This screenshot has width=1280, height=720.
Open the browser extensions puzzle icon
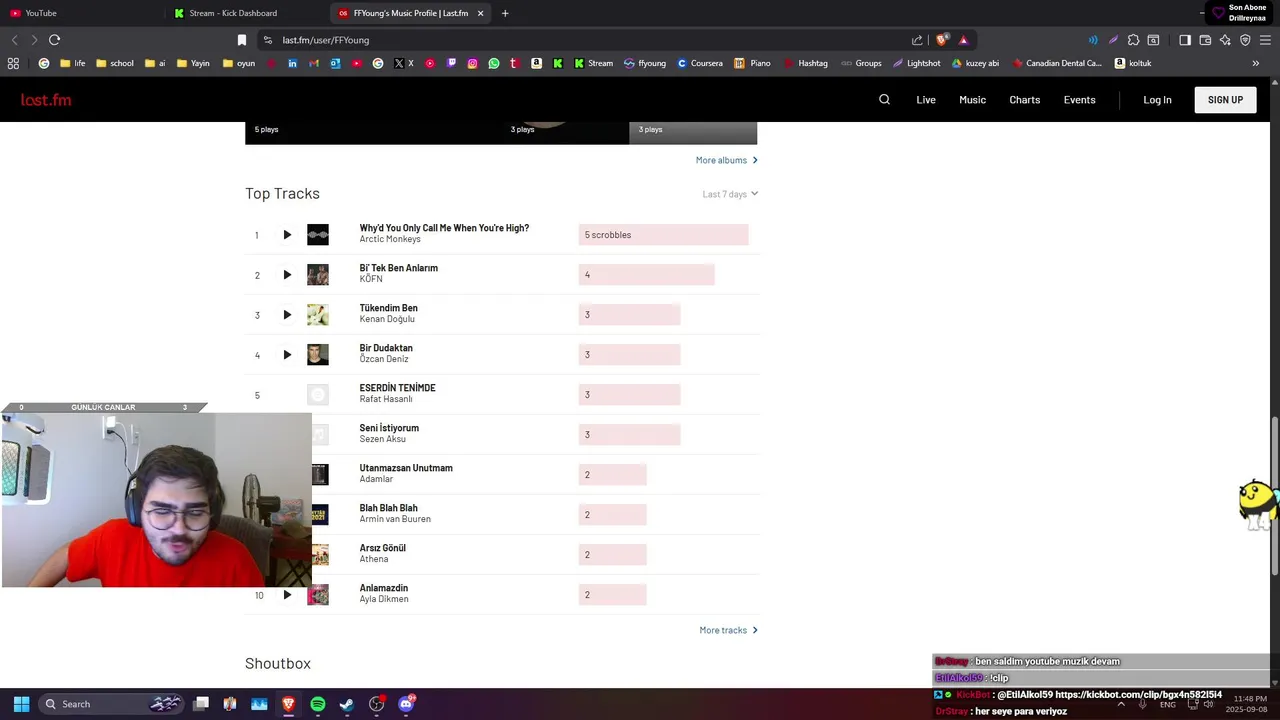click(1133, 40)
